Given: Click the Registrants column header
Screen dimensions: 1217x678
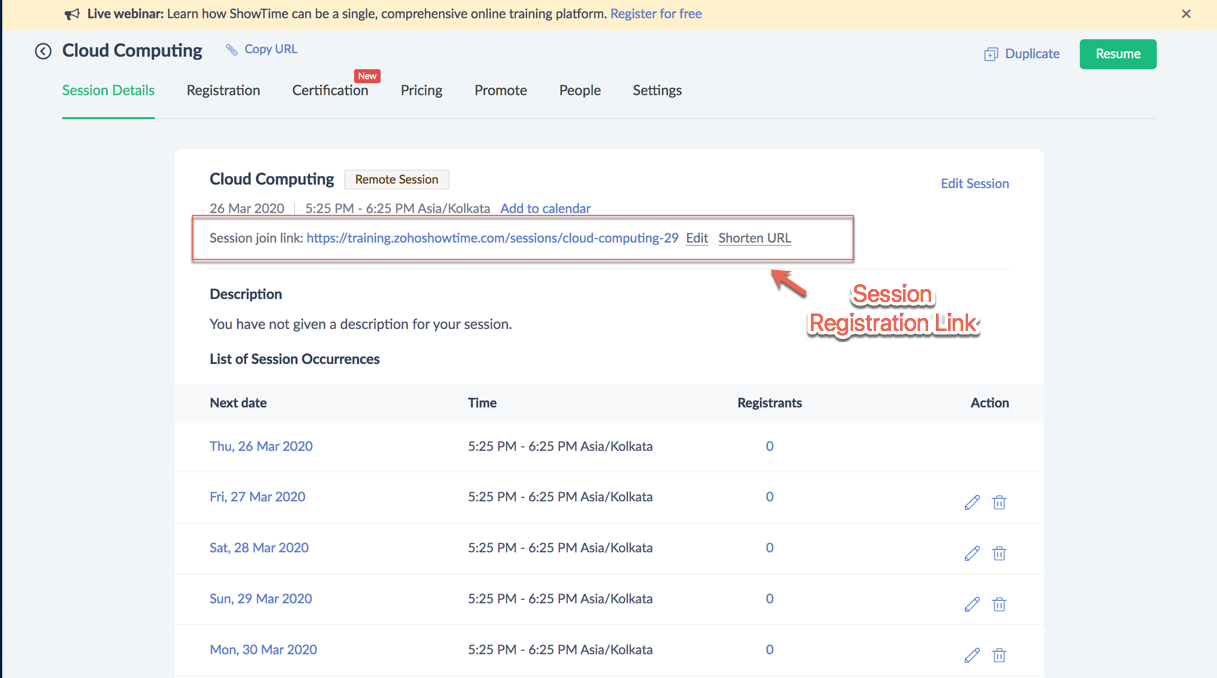Looking at the screenshot, I should click(769, 403).
